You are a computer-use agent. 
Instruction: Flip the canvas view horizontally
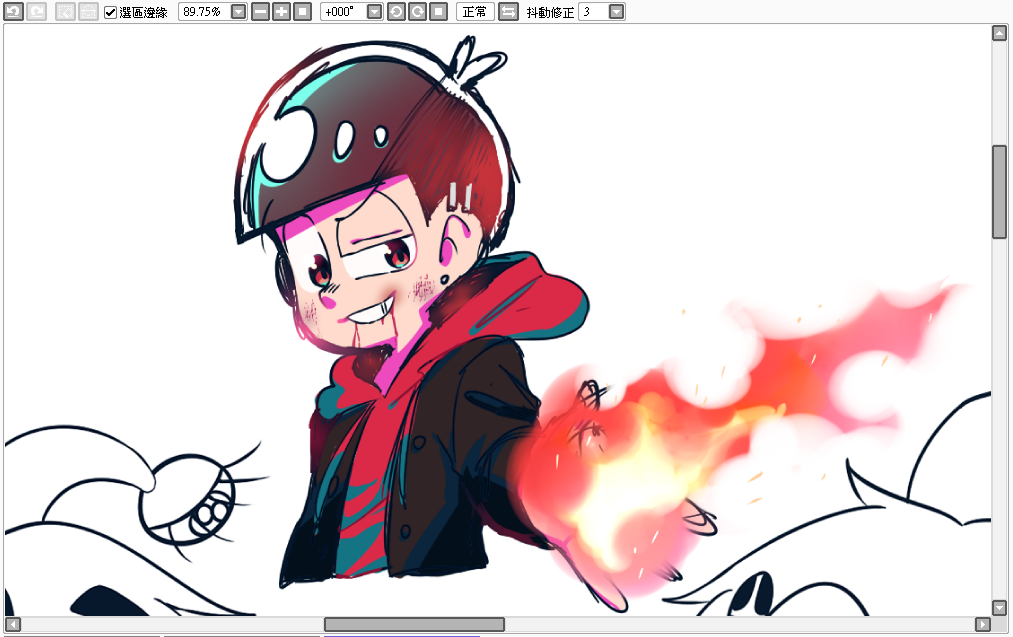click(508, 12)
